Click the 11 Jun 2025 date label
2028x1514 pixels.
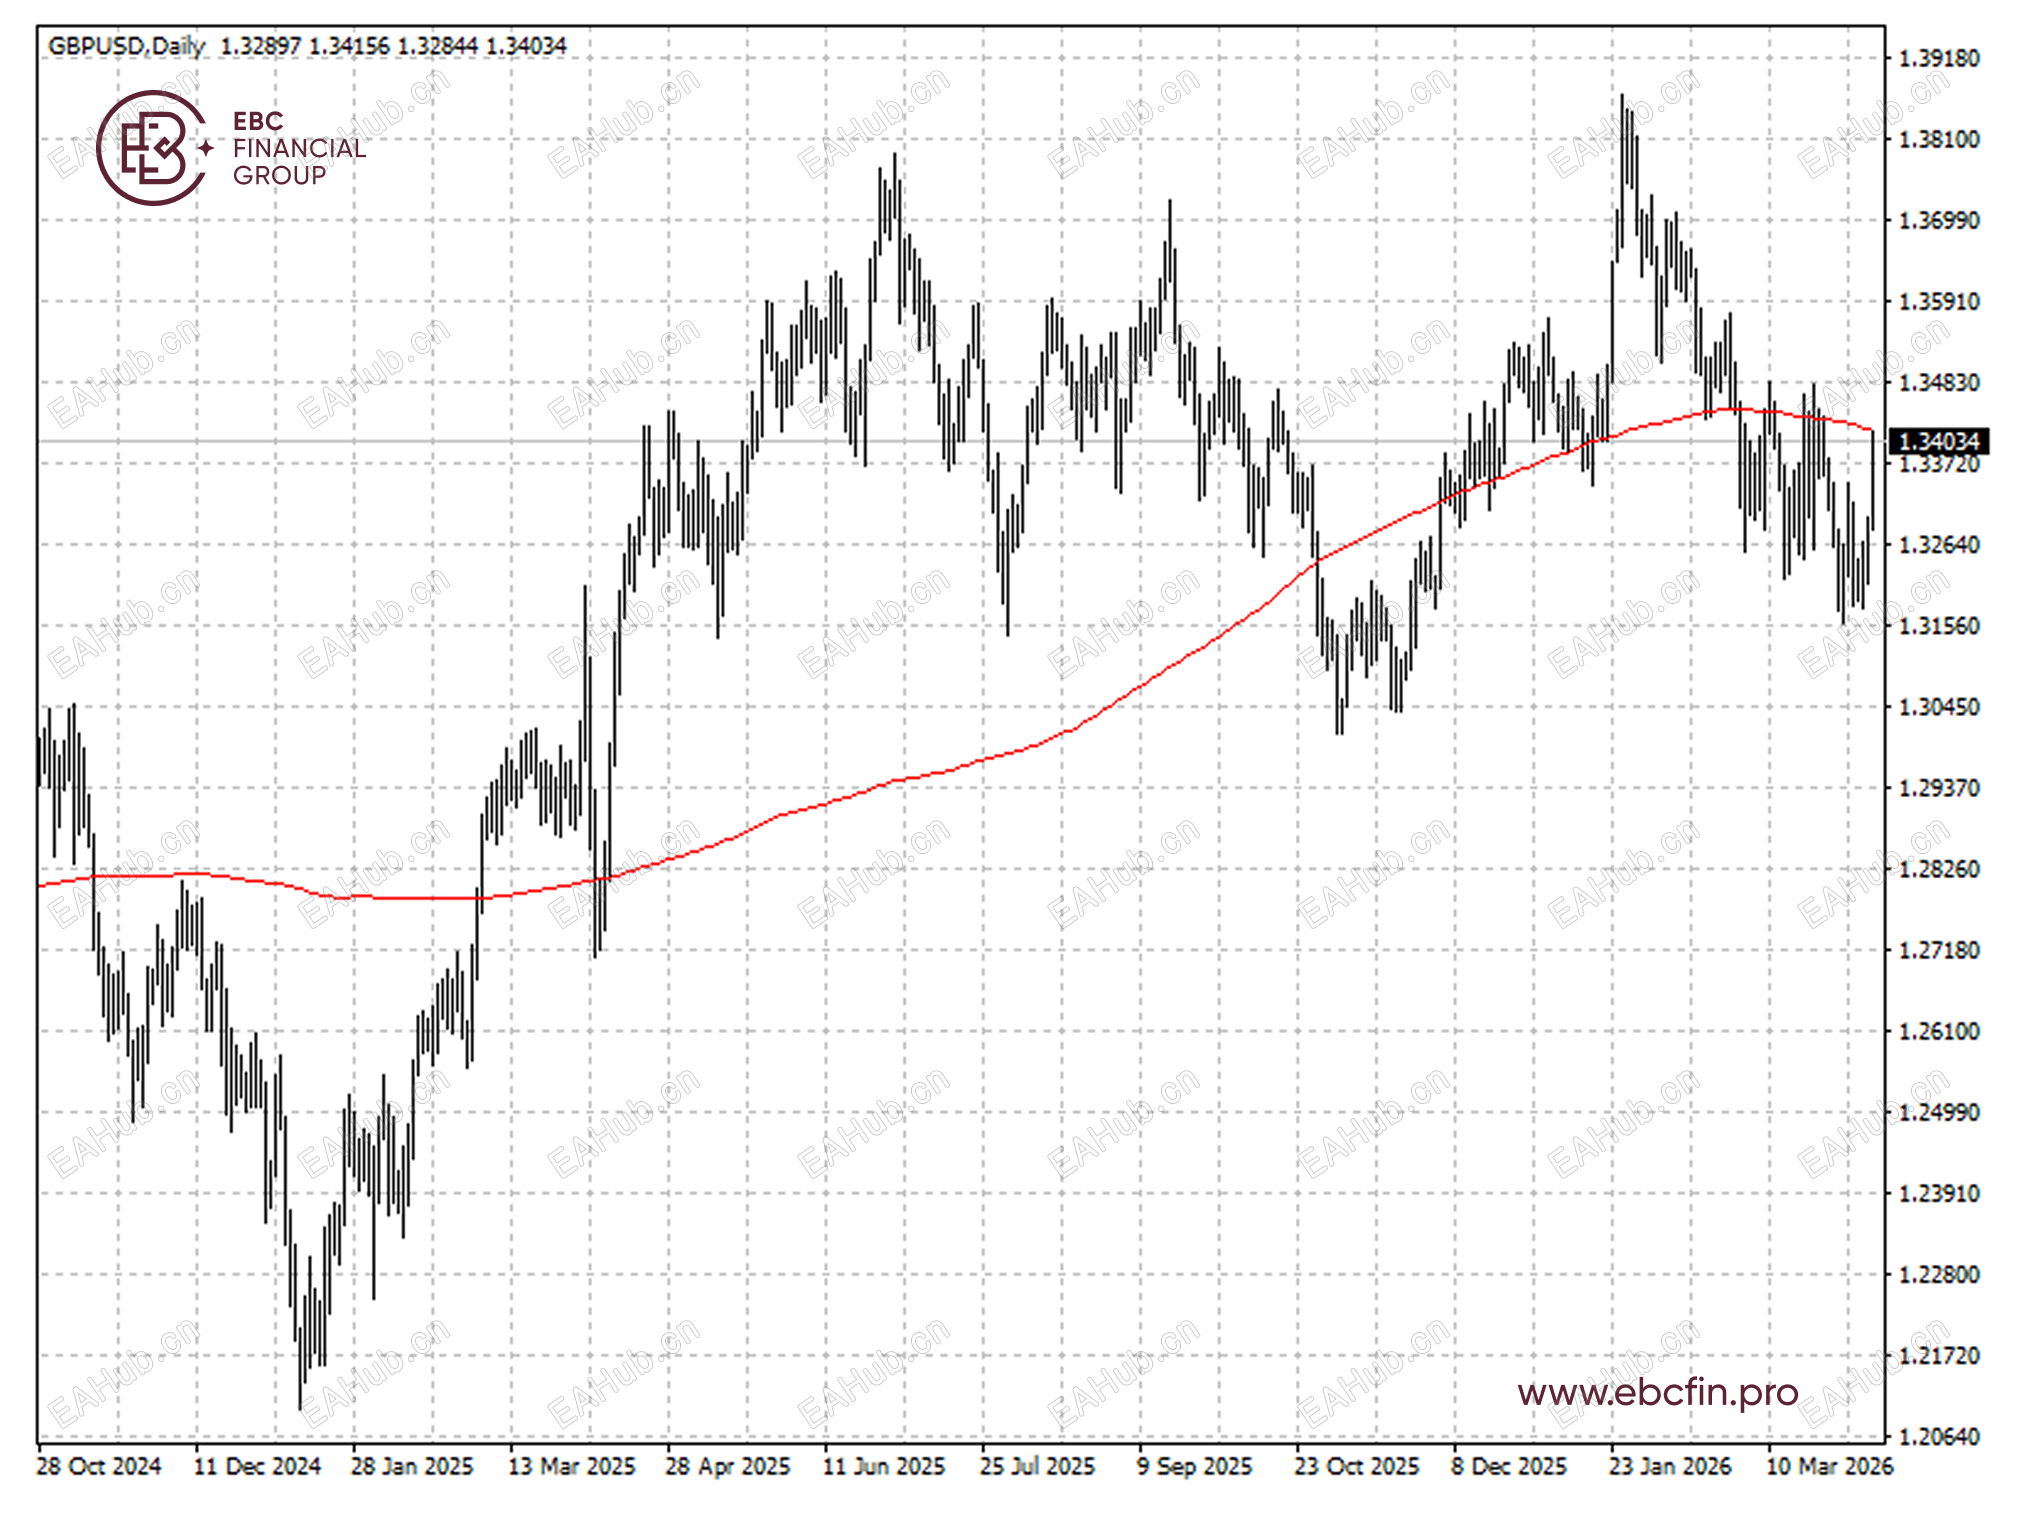[x=883, y=1466]
